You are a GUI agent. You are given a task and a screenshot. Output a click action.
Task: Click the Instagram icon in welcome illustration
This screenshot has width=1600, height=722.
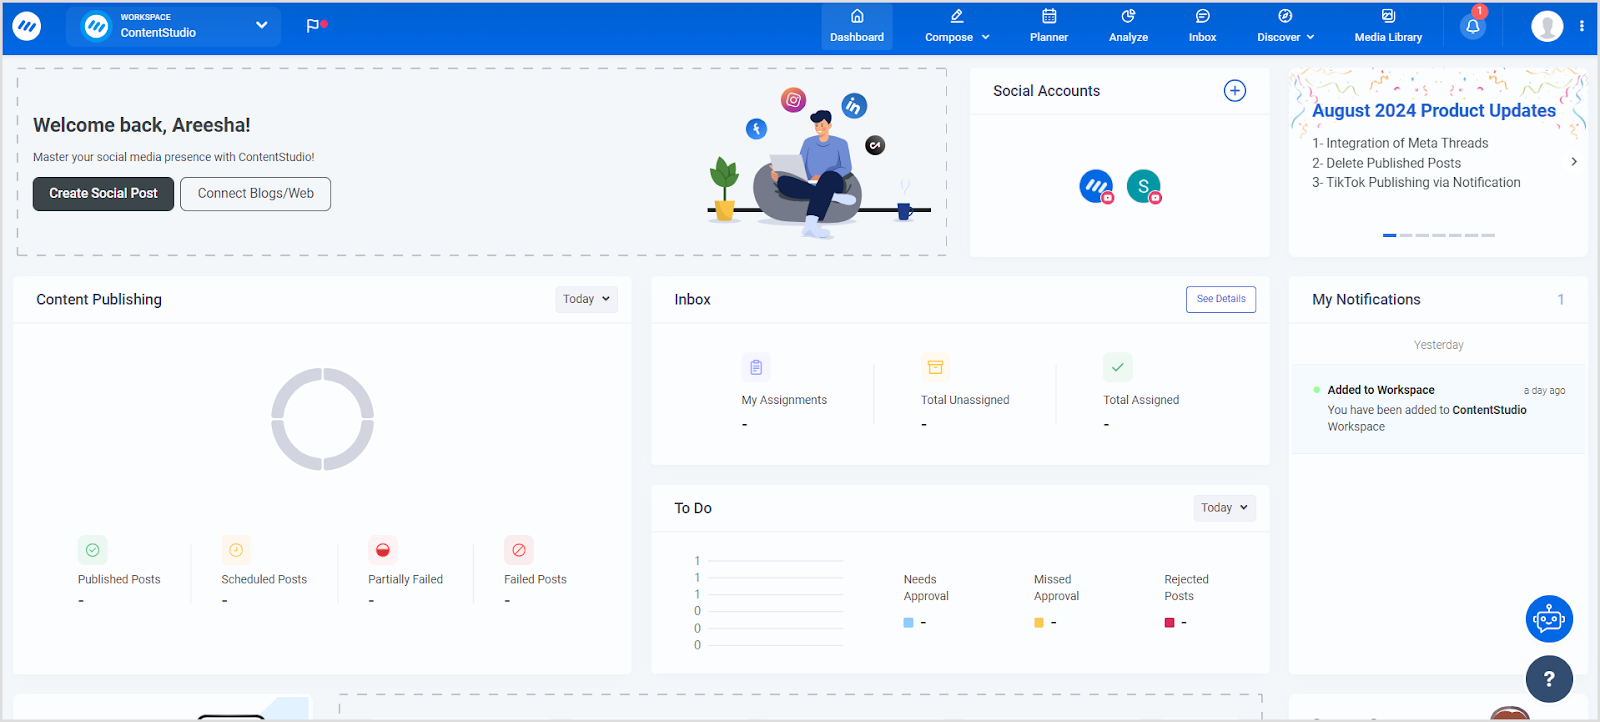pyautogui.click(x=794, y=99)
